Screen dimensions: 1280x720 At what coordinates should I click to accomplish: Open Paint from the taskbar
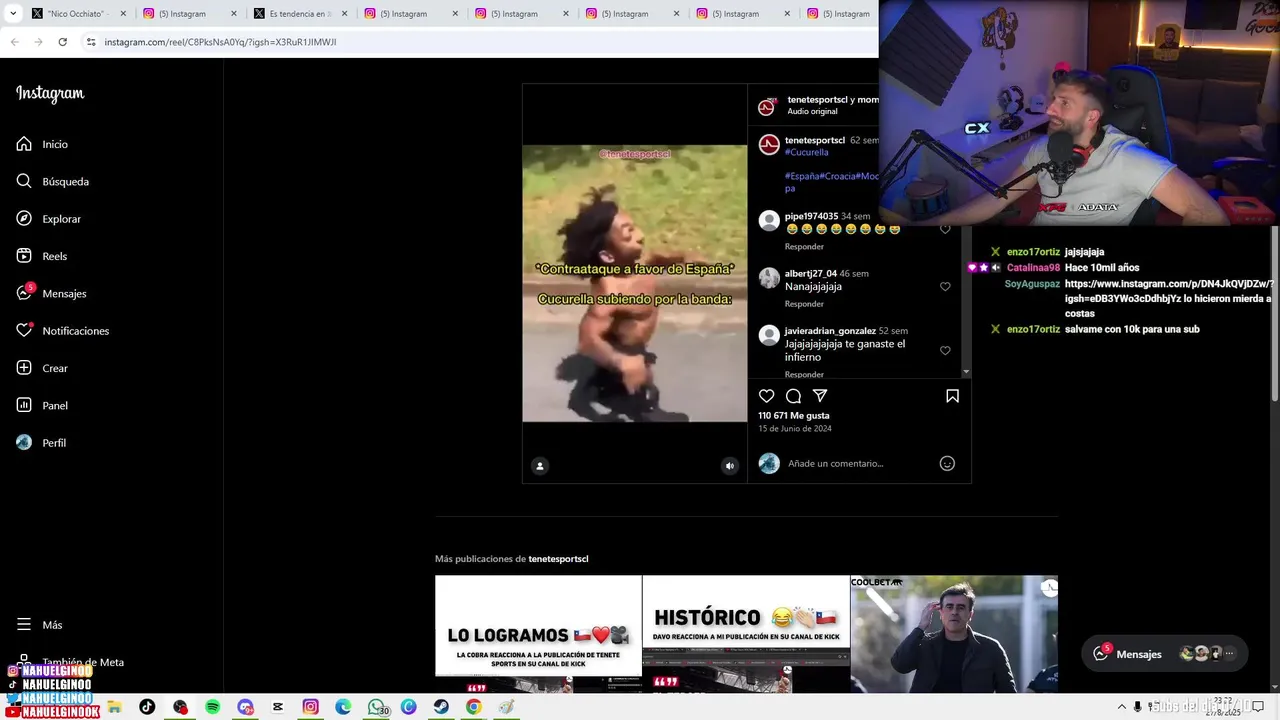(506, 707)
